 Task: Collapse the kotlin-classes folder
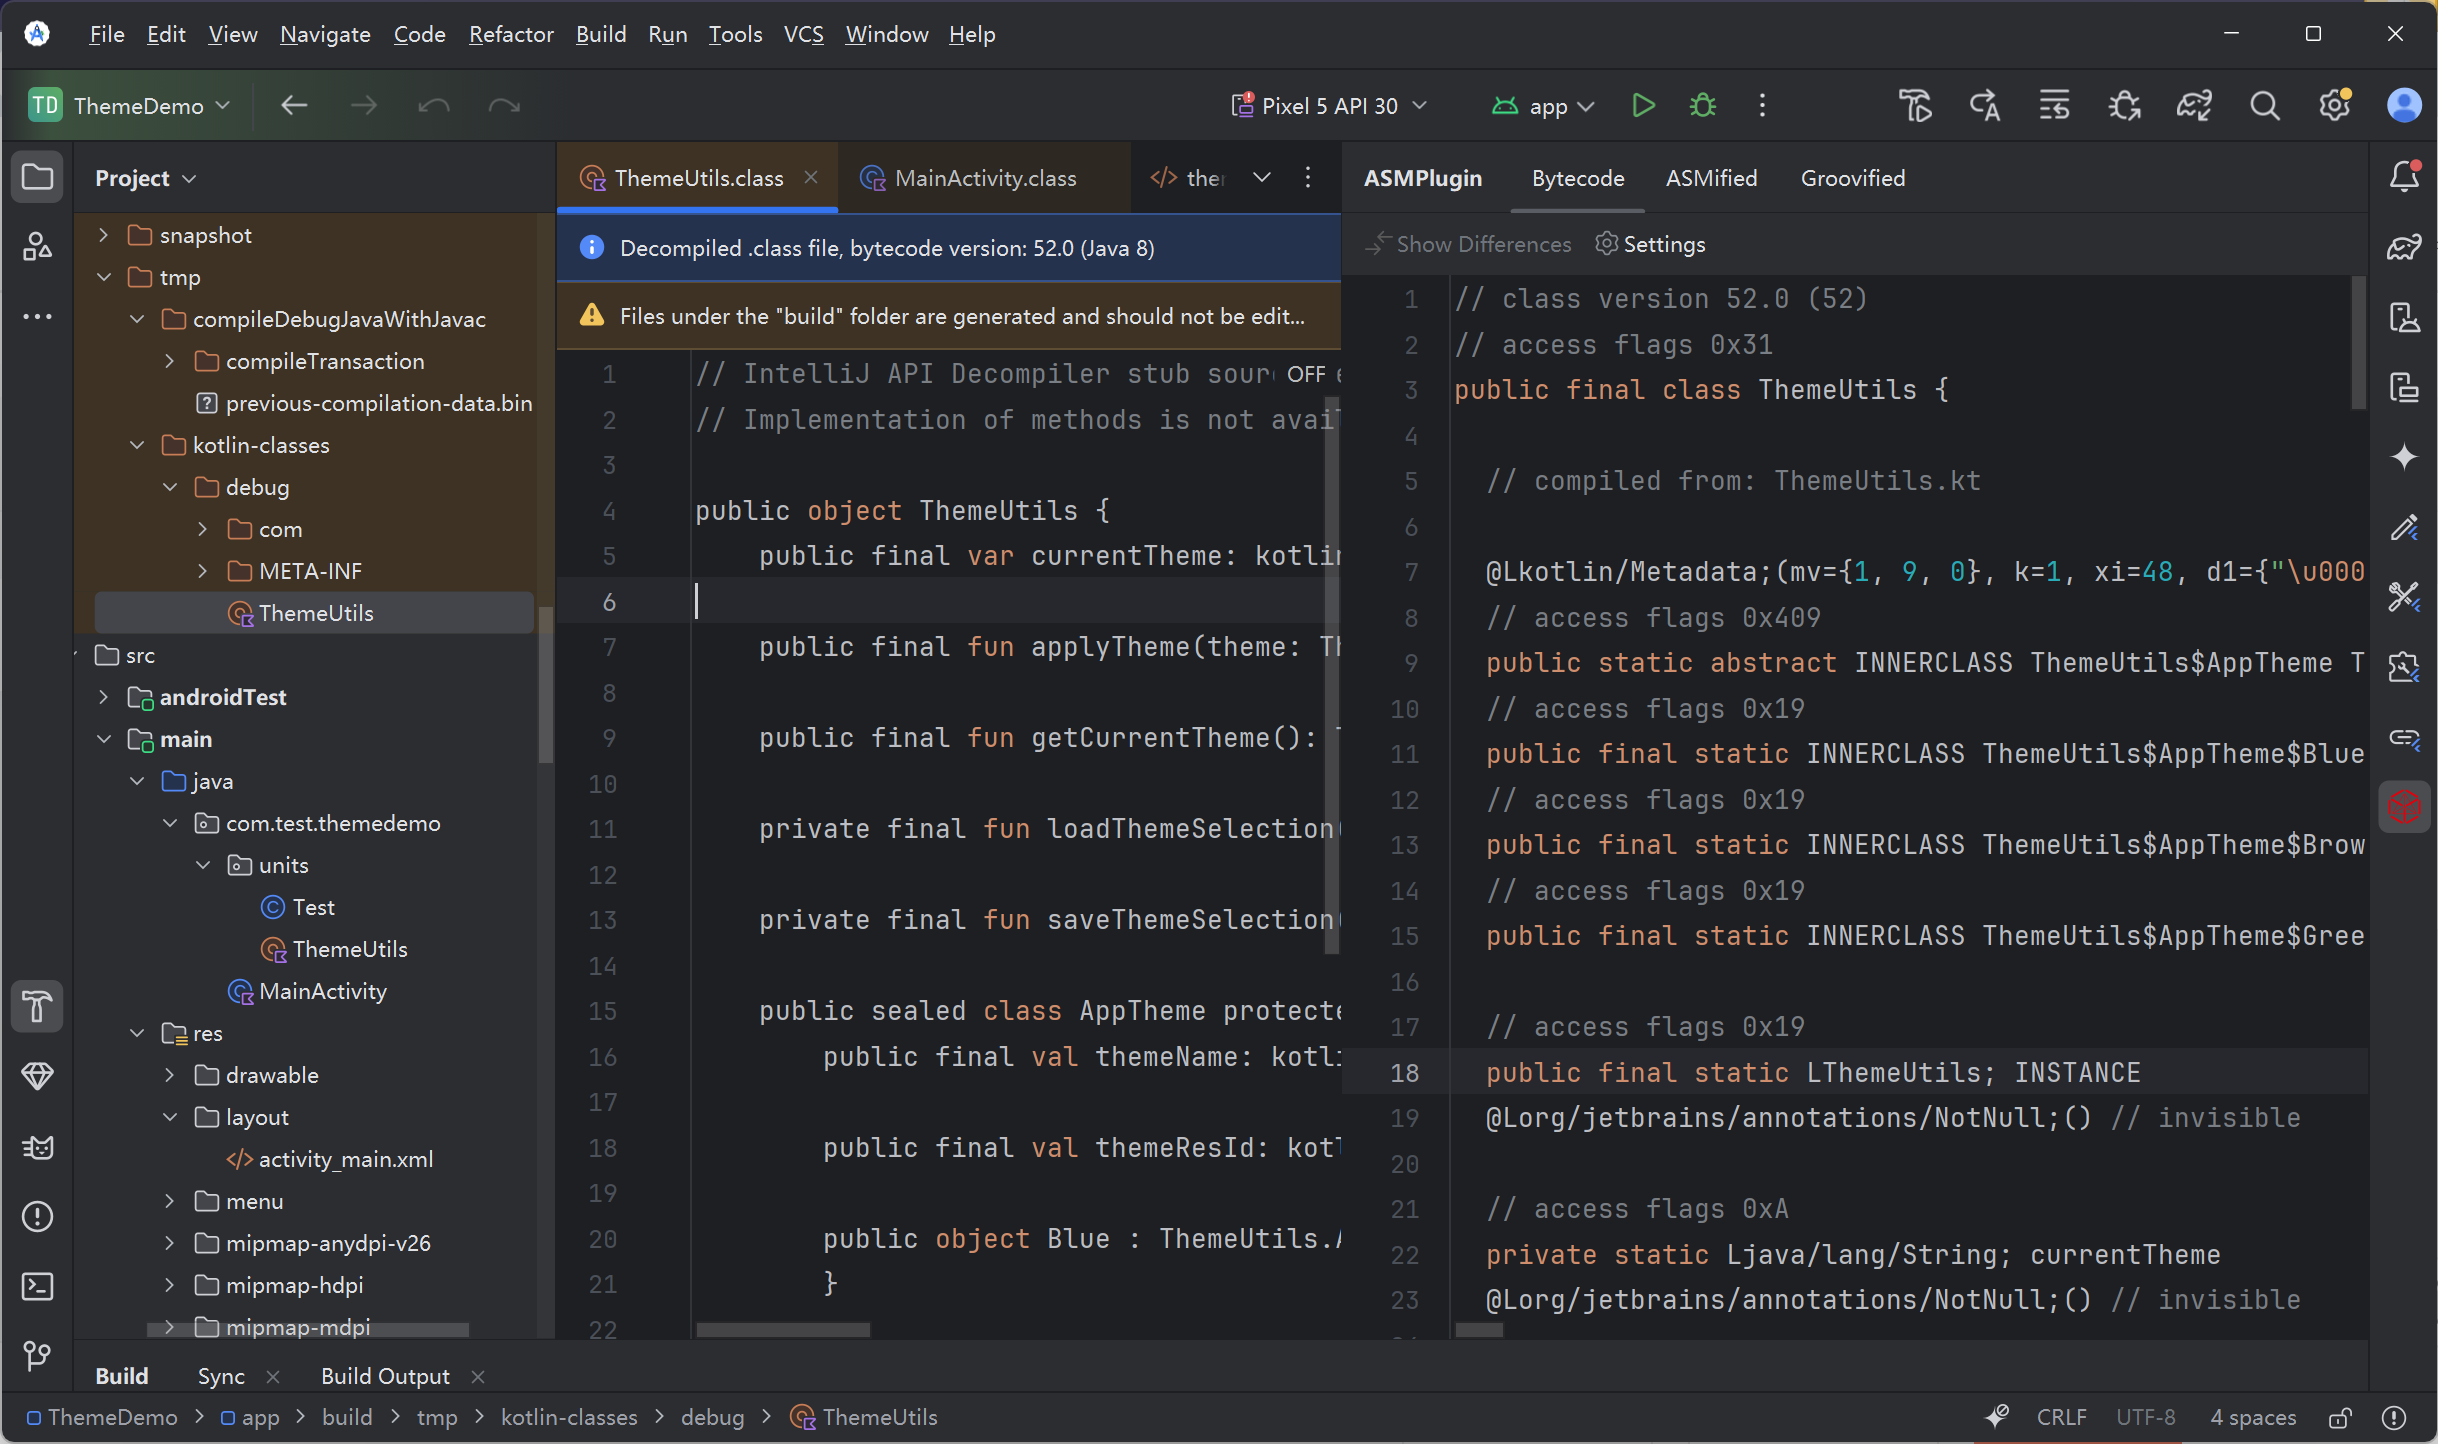point(137,445)
